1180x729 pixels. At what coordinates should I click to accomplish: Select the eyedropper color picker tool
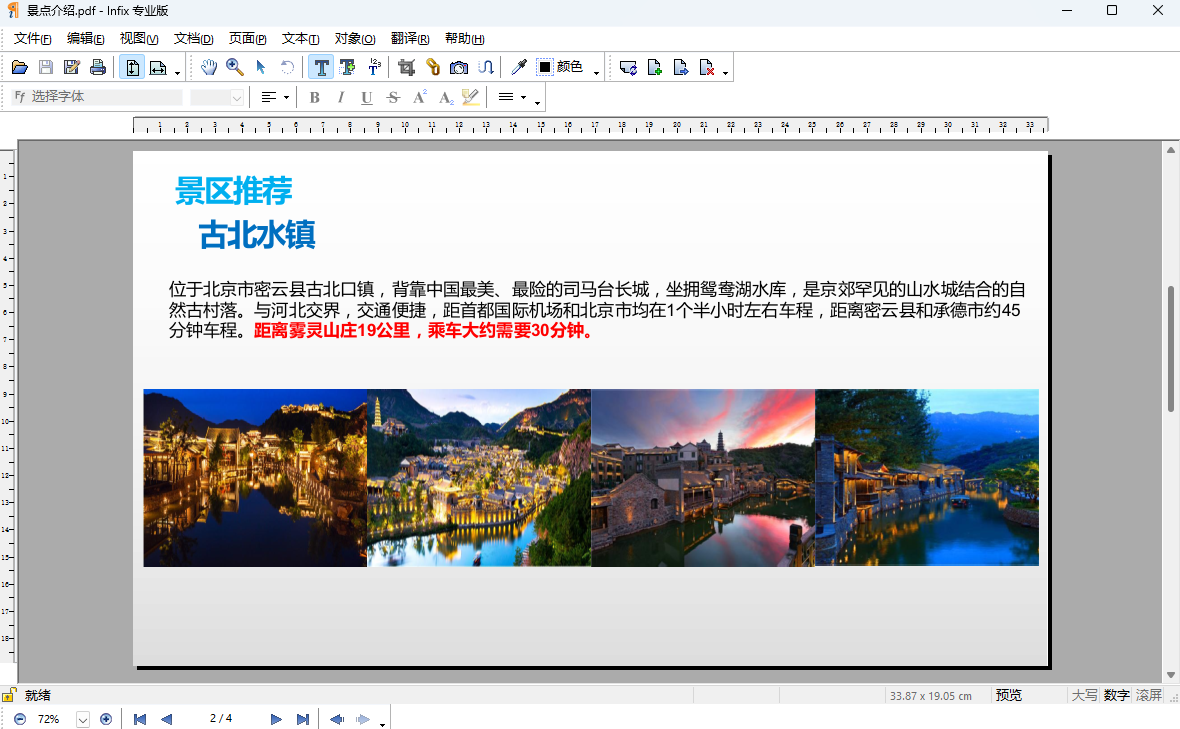pos(519,67)
